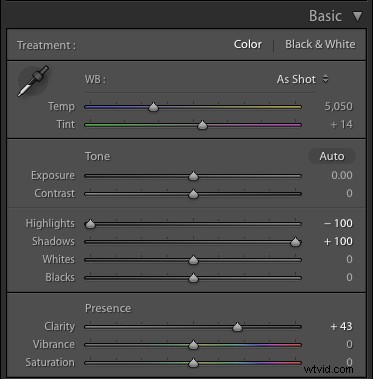Click the Clarity slider handle
This screenshot has height=379, width=373.
click(x=237, y=327)
